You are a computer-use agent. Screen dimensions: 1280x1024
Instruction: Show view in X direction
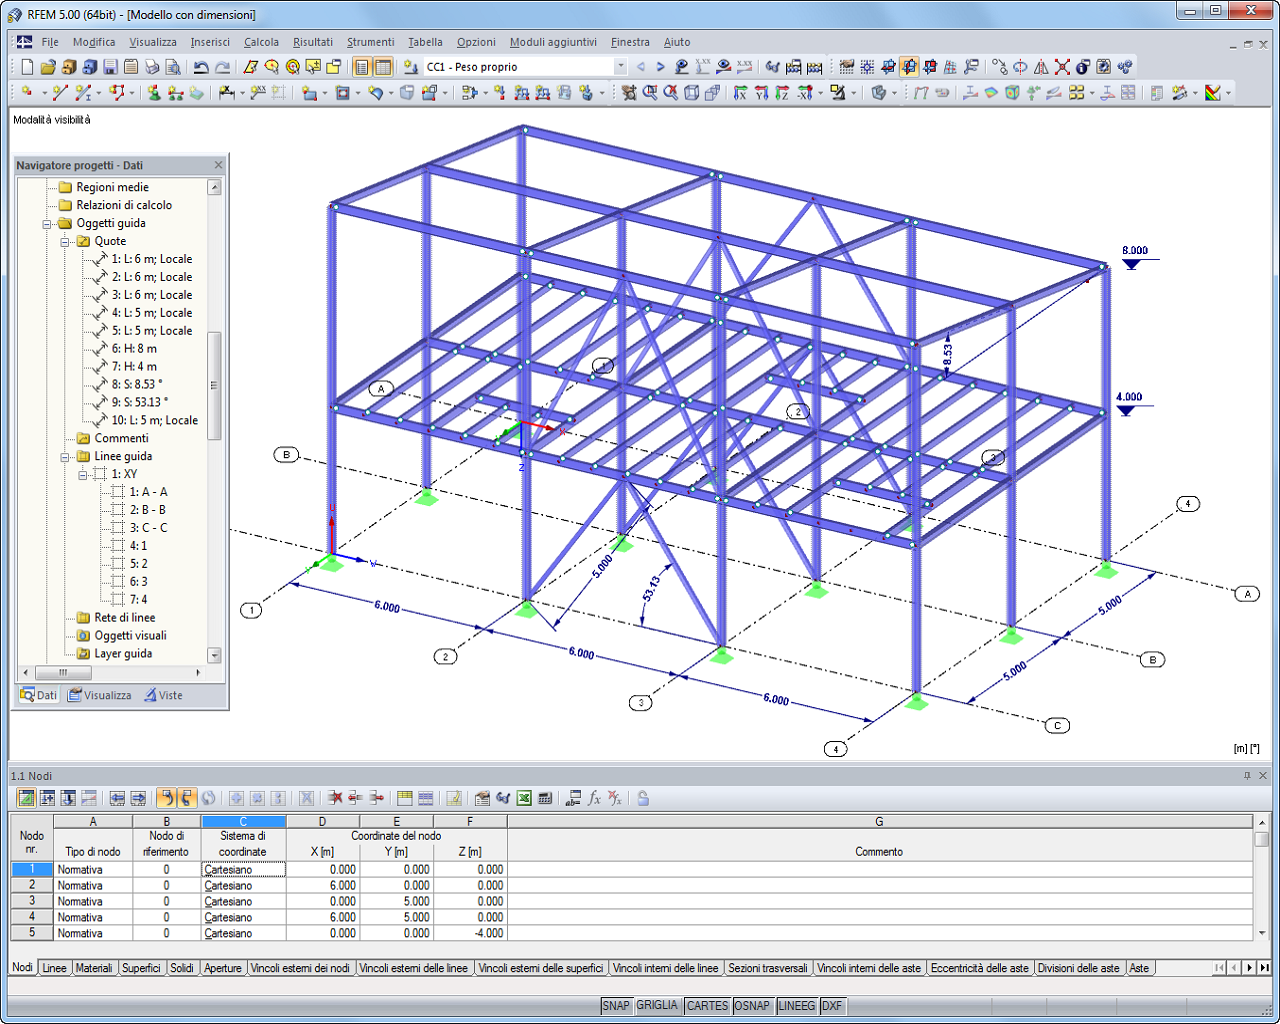[741, 93]
